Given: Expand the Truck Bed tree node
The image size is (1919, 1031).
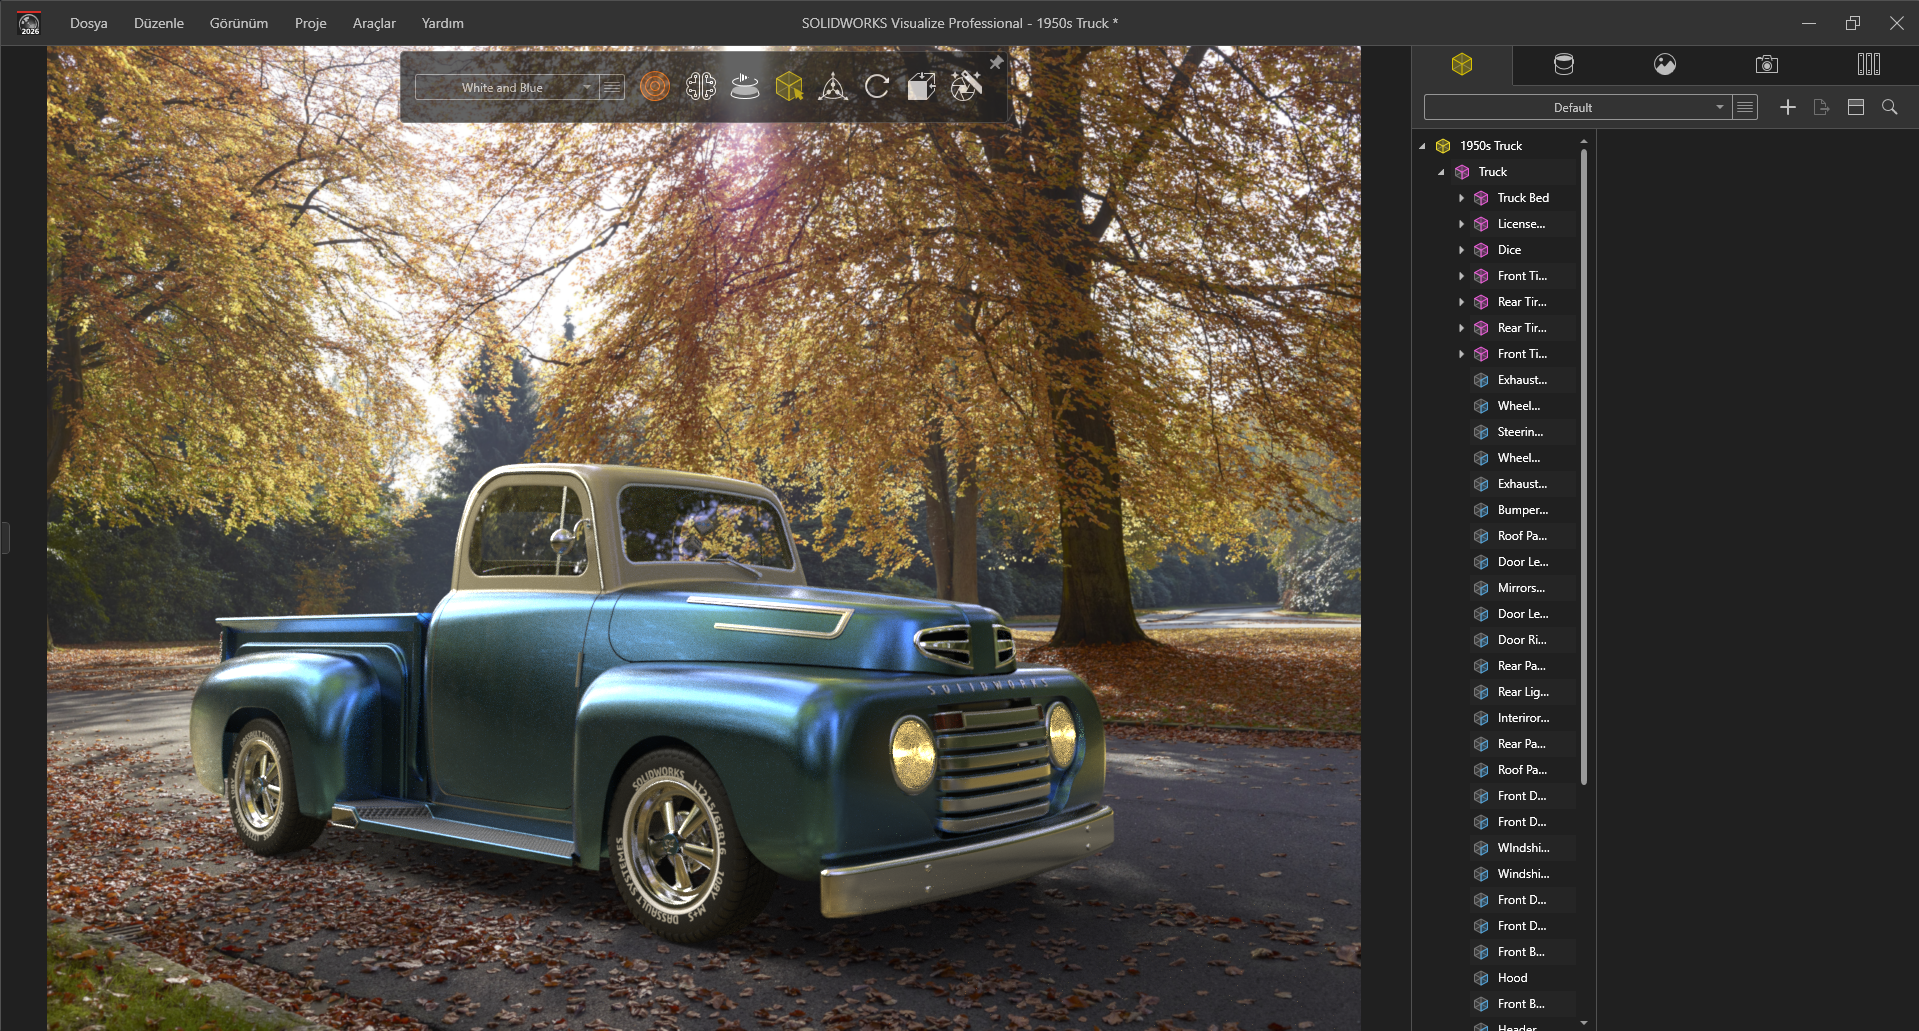Looking at the screenshot, I should [x=1461, y=198].
